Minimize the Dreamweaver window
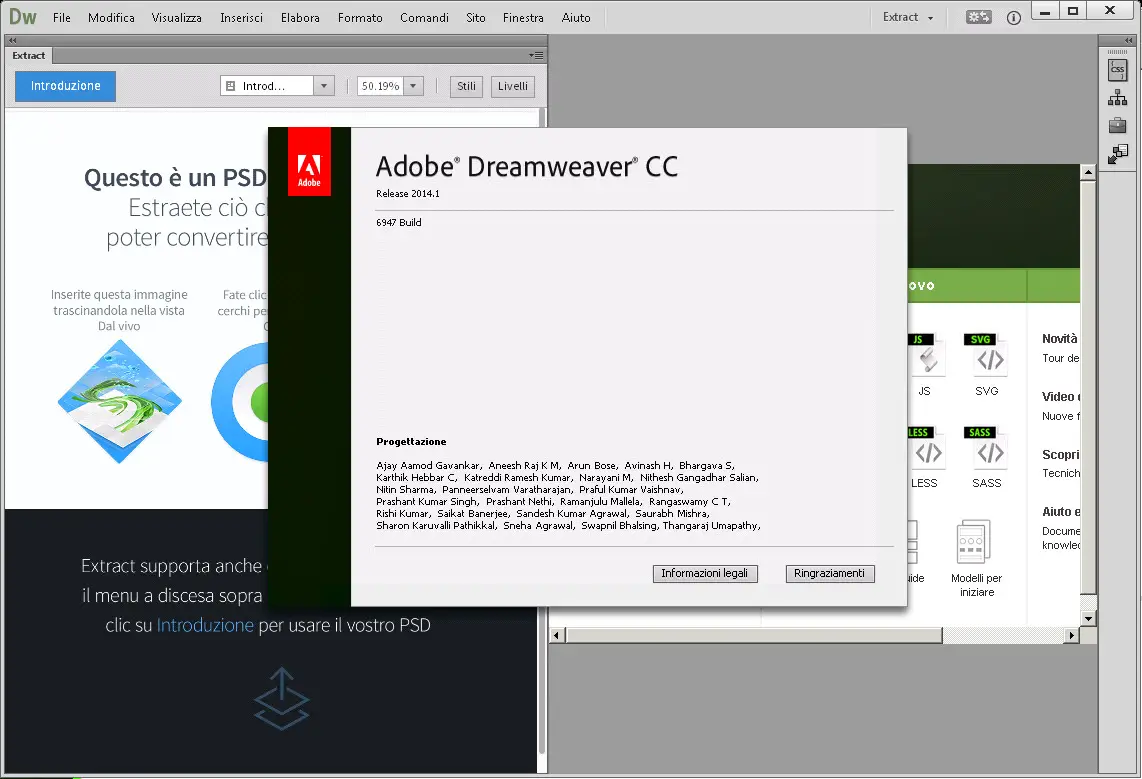 (1045, 11)
